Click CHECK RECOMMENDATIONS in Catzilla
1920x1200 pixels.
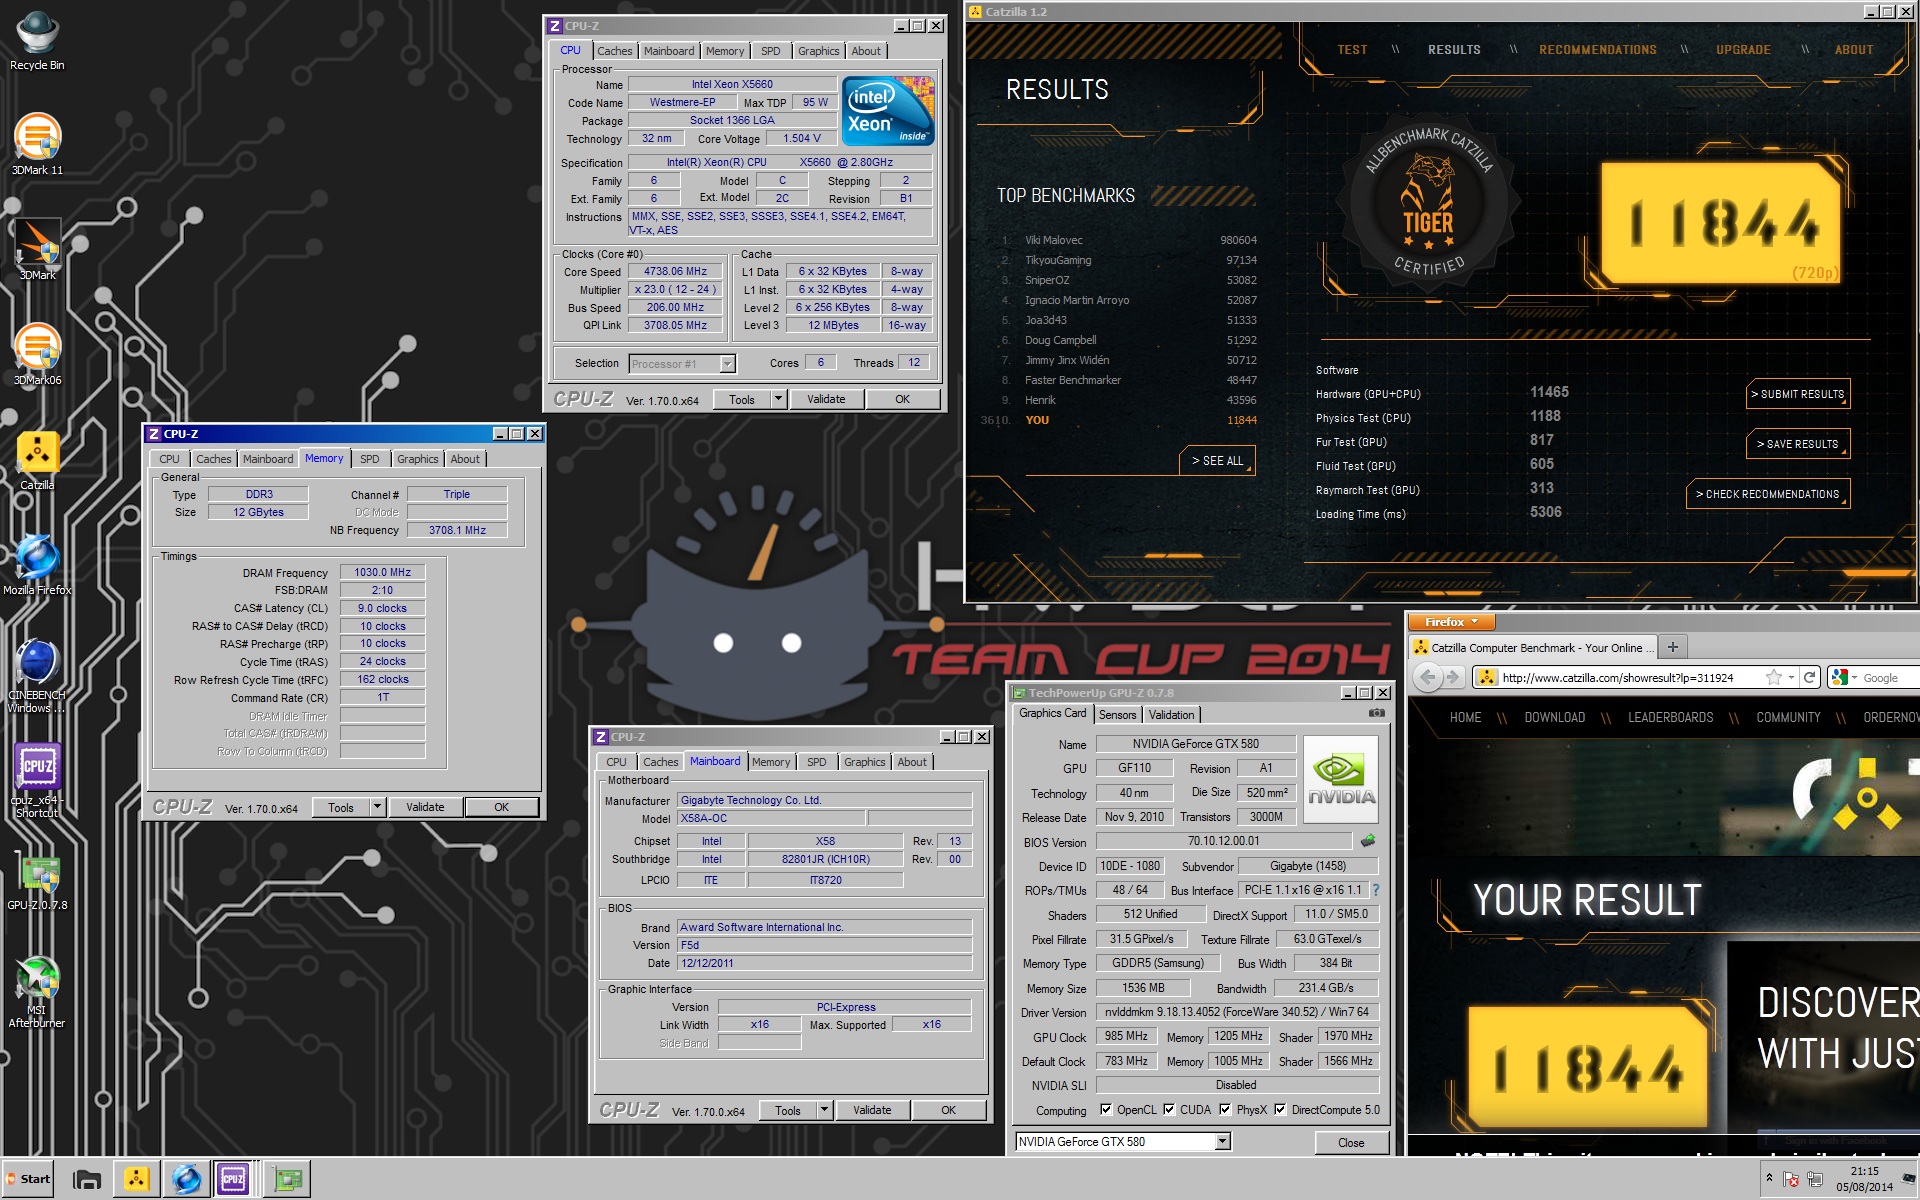pos(1768,494)
